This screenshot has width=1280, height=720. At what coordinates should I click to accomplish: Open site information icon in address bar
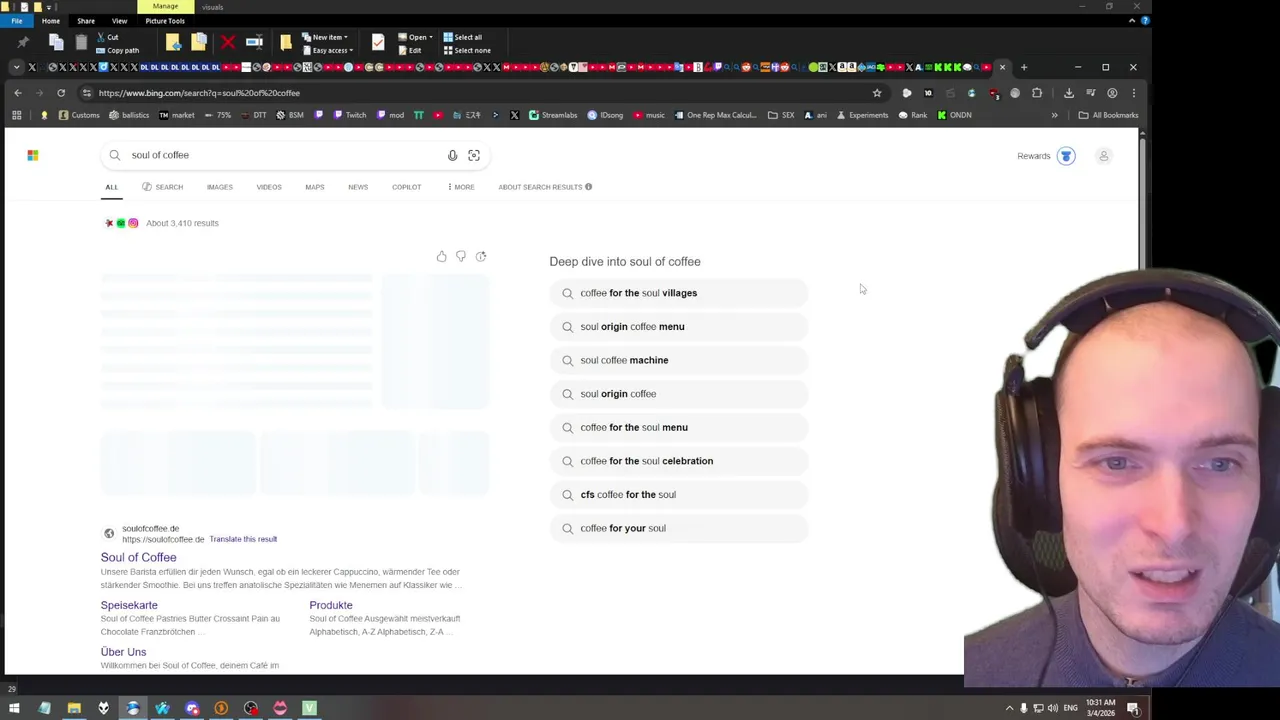pos(87,93)
